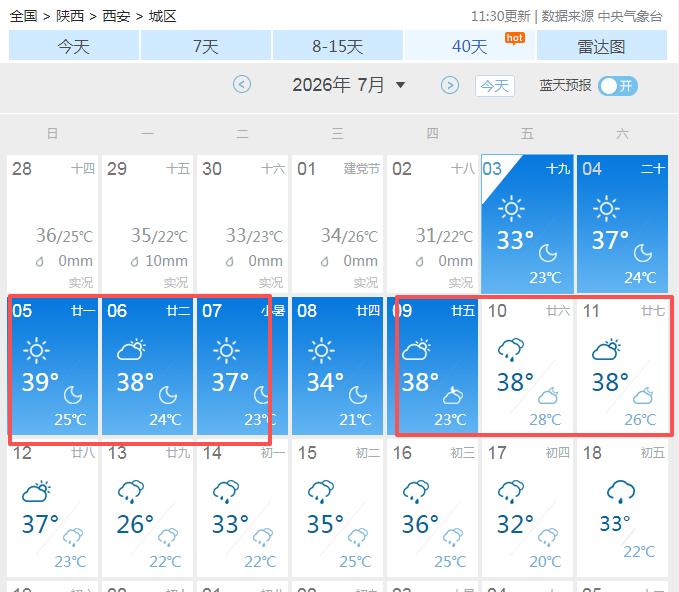Open the 全国 breadcrumb link

[23, 16]
